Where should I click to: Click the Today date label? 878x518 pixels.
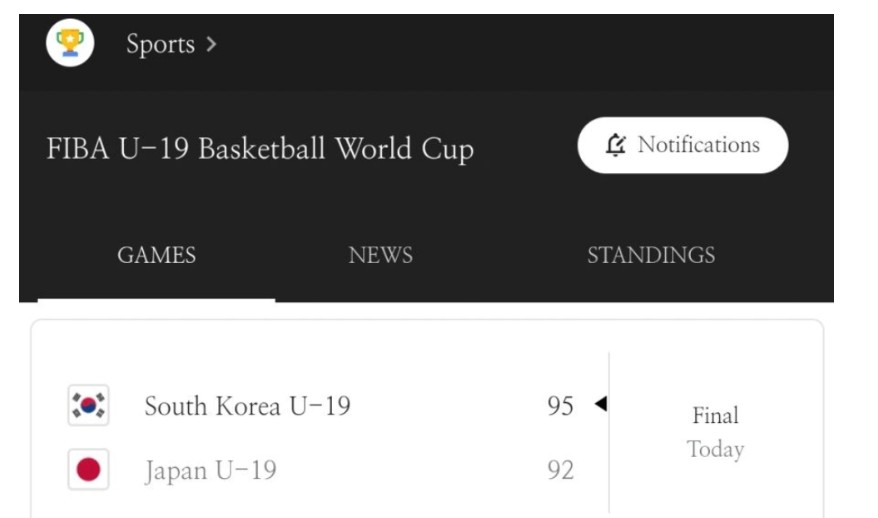pyautogui.click(x=715, y=450)
